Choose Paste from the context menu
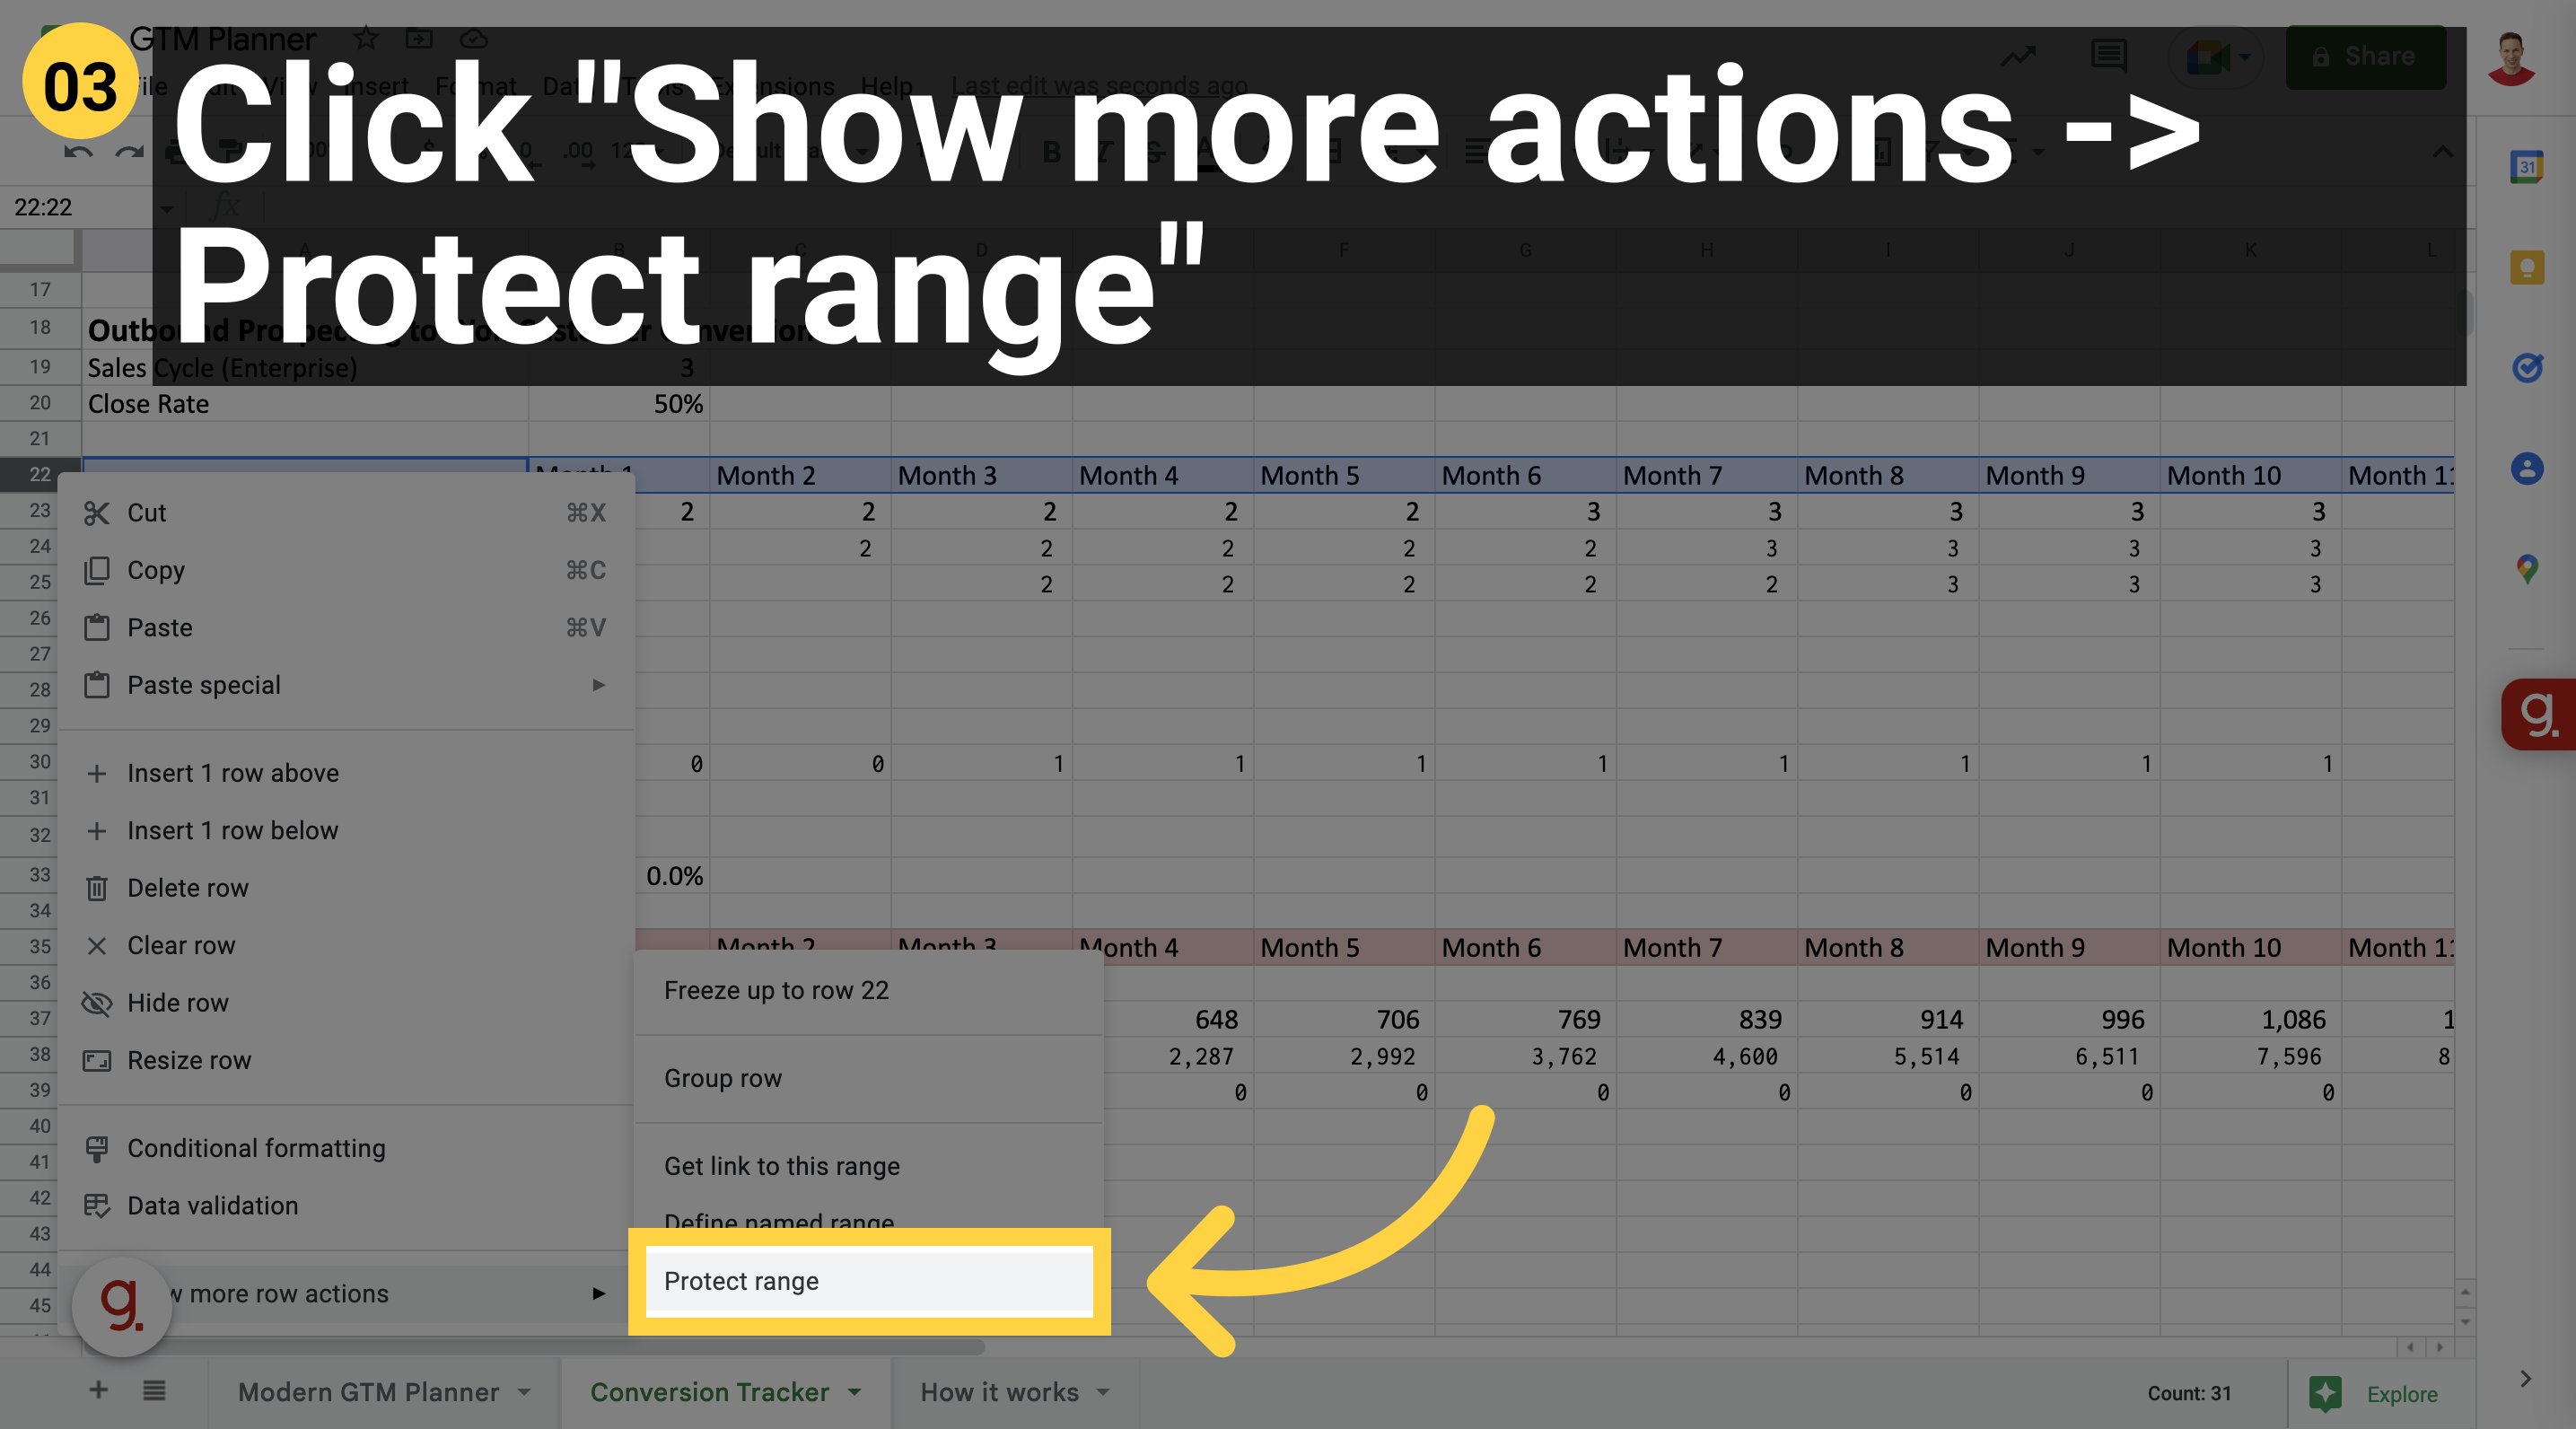This screenshot has height=1429, width=2576. (x=346, y=628)
